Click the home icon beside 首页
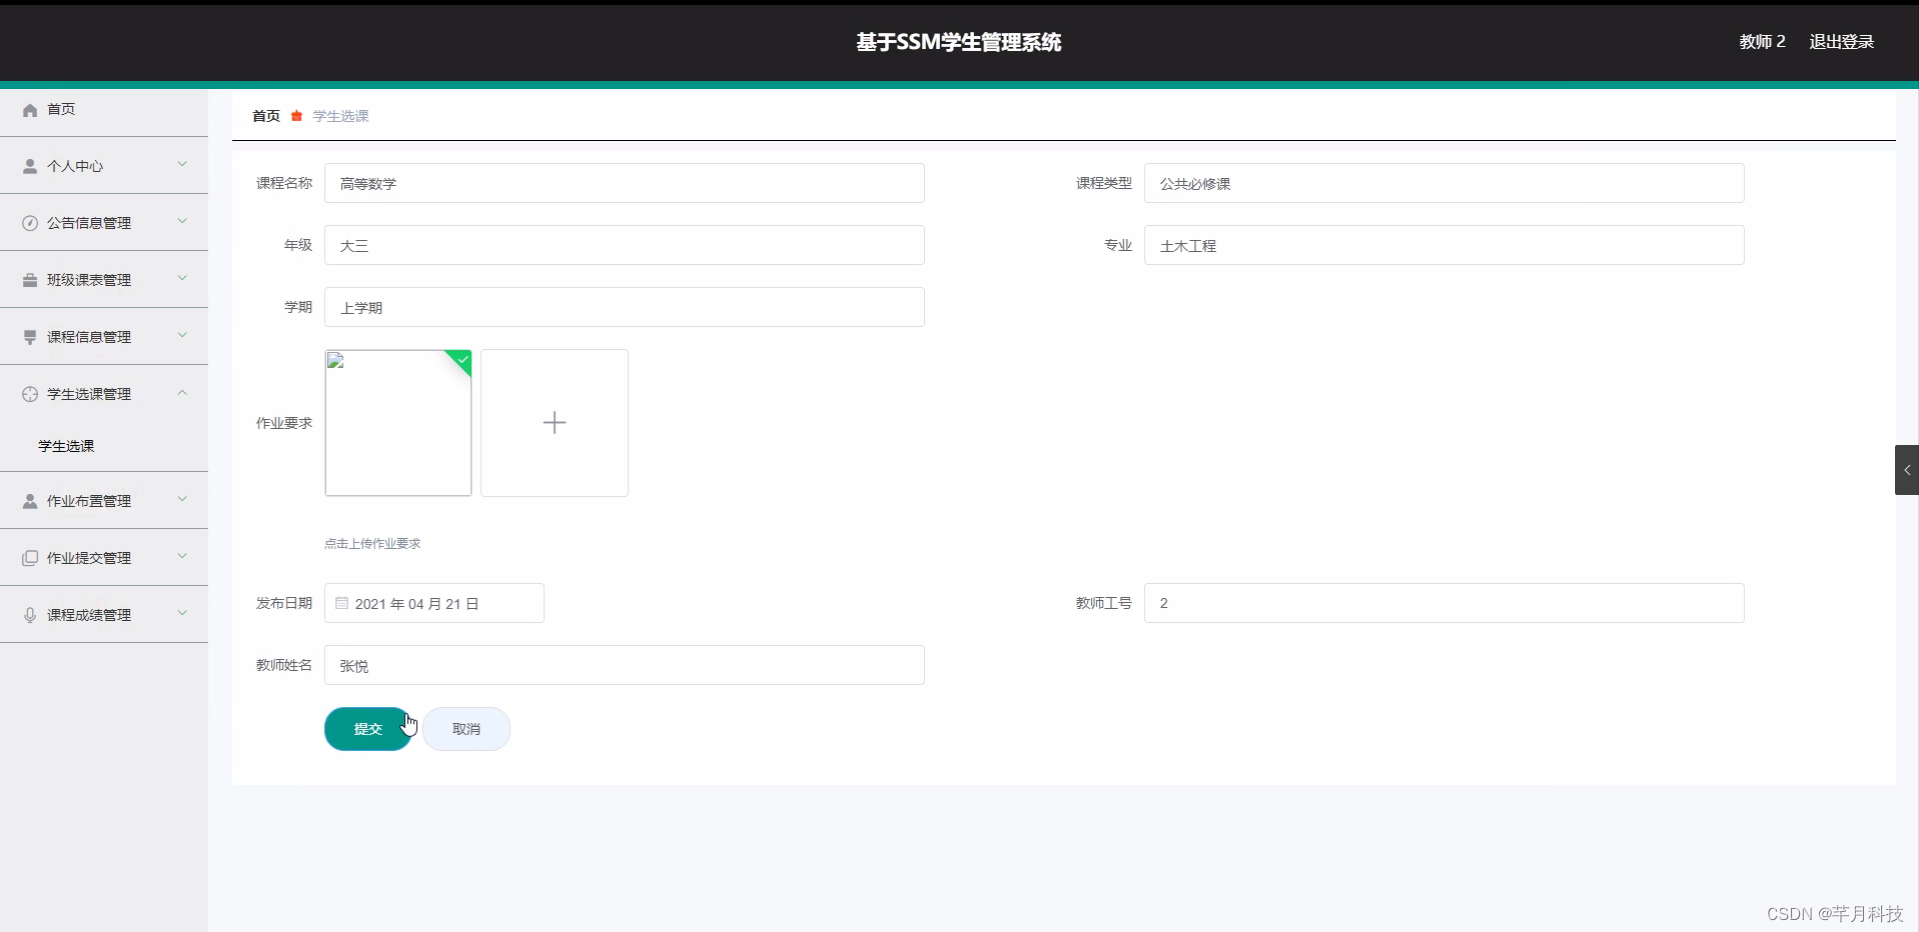This screenshot has height=932, width=1919. (29, 109)
